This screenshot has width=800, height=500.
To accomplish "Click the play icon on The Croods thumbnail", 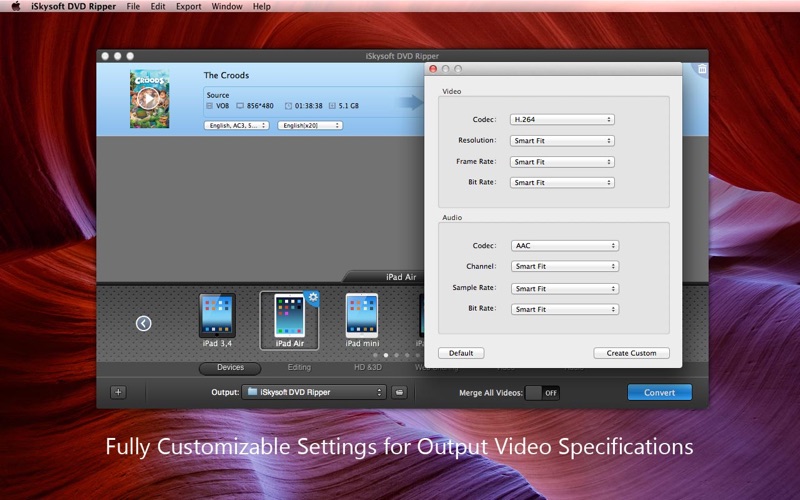I will click(148, 98).
